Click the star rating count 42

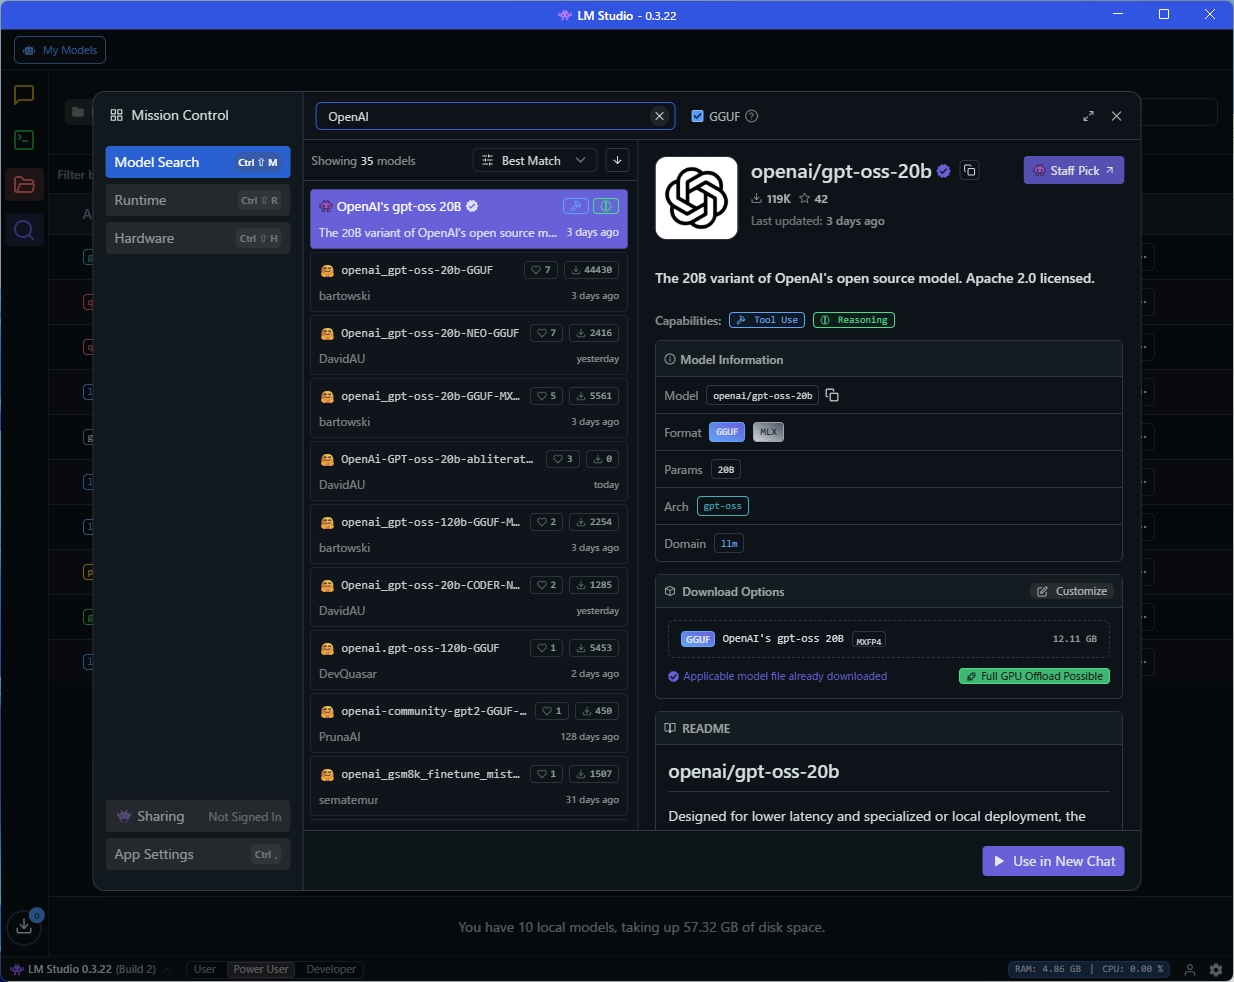(x=813, y=199)
